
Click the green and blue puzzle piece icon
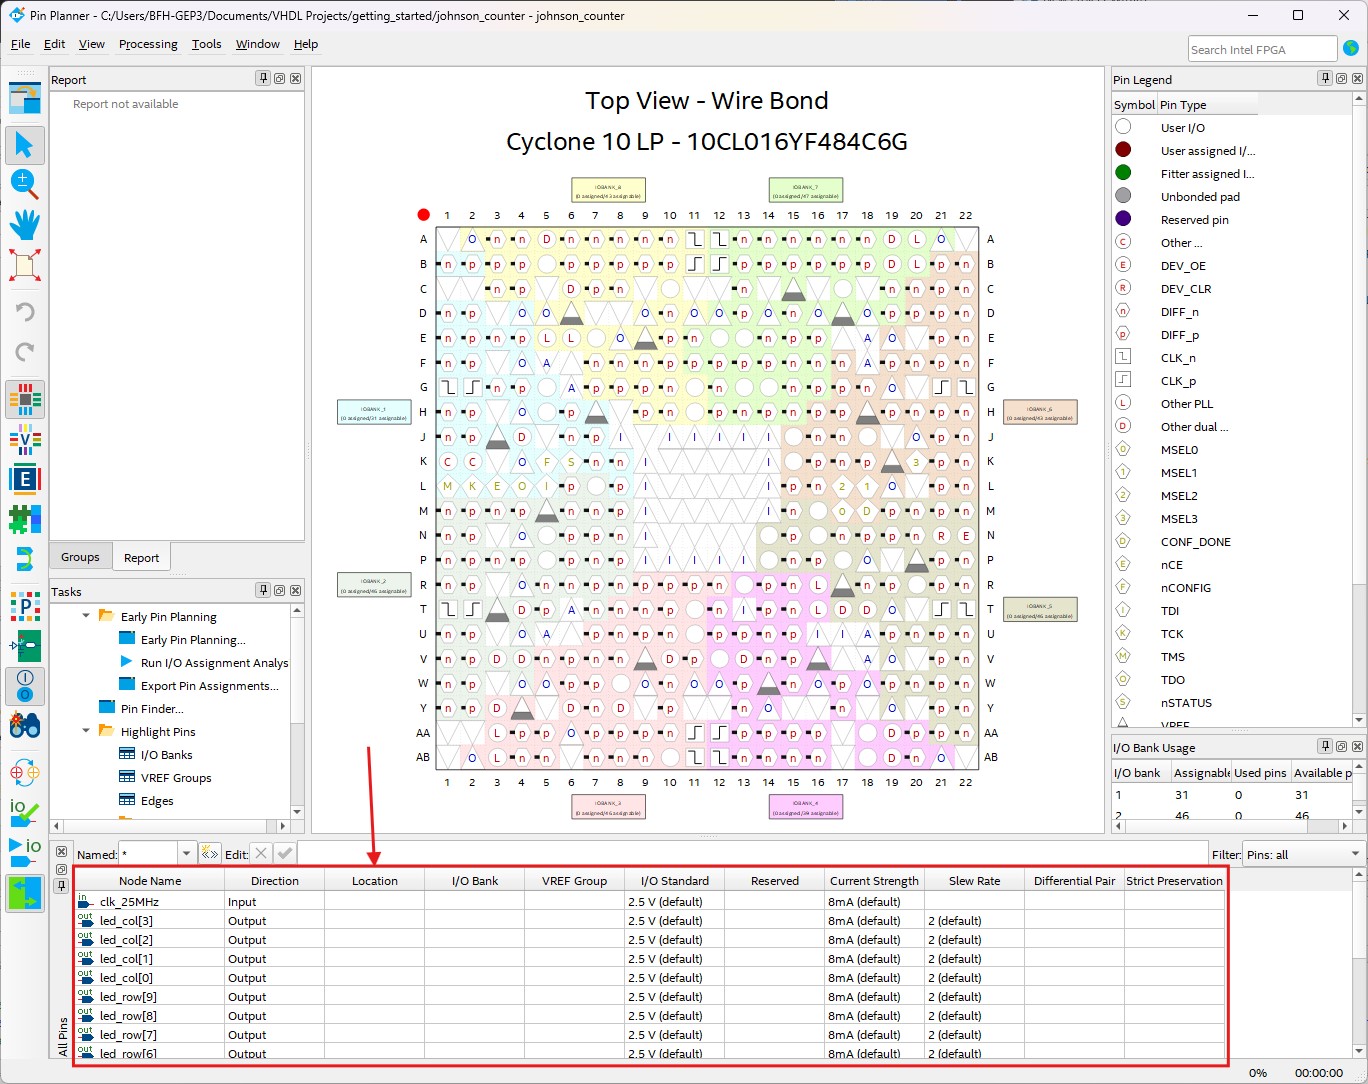point(25,519)
